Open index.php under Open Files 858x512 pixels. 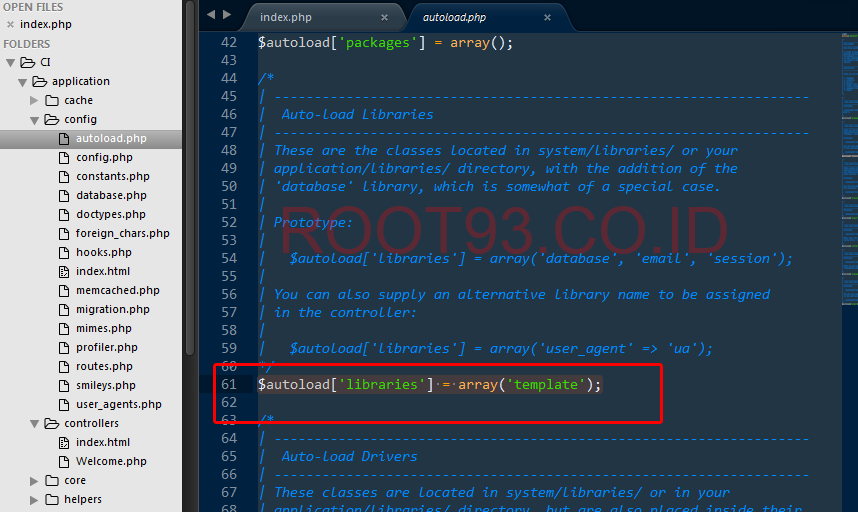[x=46, y=25]
